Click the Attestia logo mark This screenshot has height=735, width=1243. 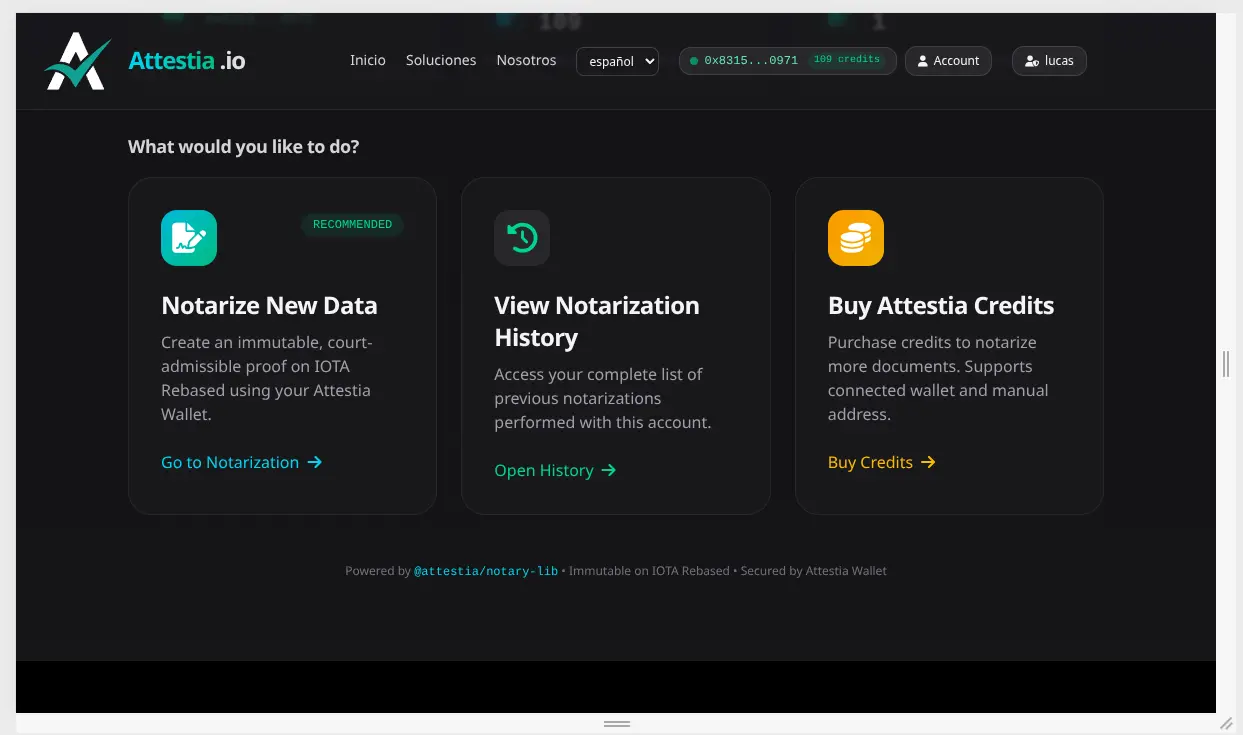(77, 61)
